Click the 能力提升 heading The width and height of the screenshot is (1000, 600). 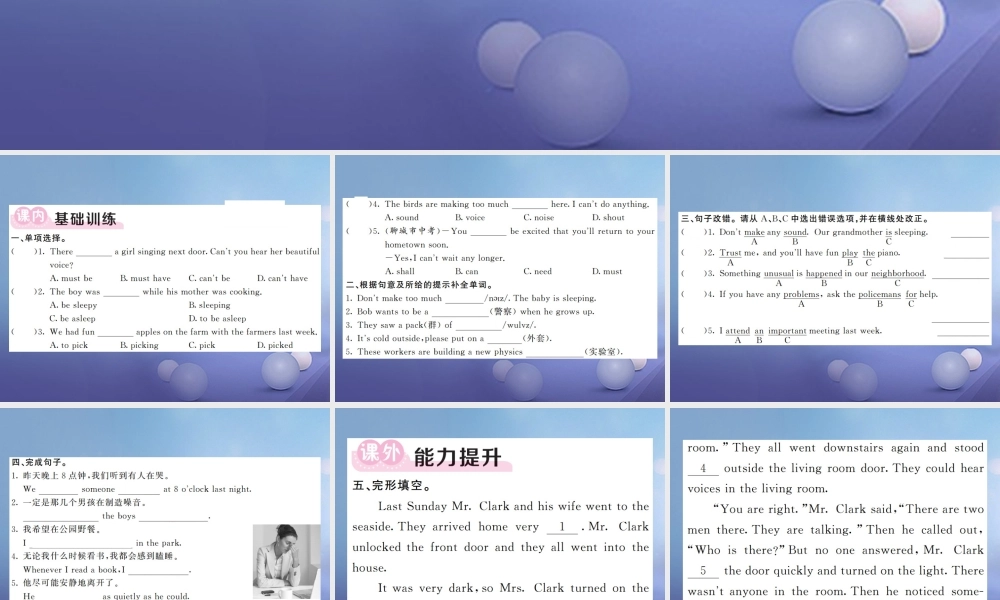(x=458, y=457)
